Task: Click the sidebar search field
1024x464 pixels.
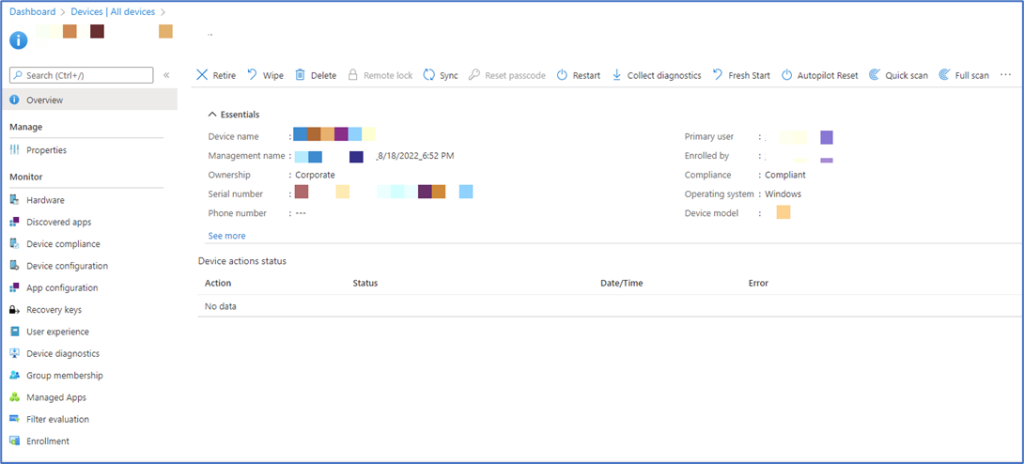Action: click(x=82, y=75)
